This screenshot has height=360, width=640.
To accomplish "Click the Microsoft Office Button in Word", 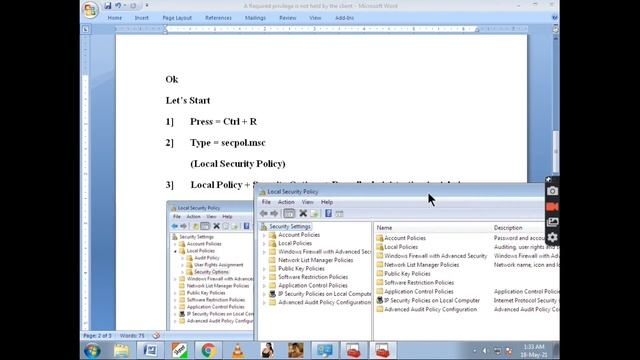I will [x=90, y=9].
